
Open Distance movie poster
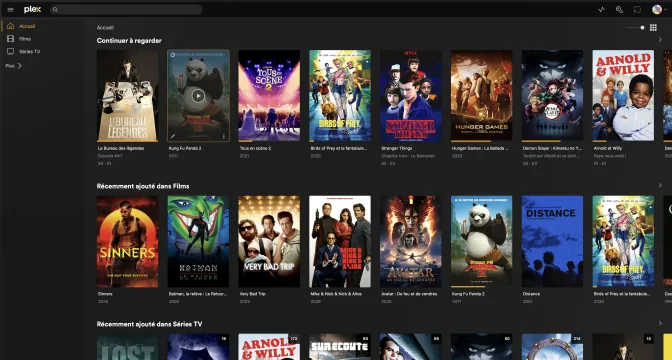(552, 242)
